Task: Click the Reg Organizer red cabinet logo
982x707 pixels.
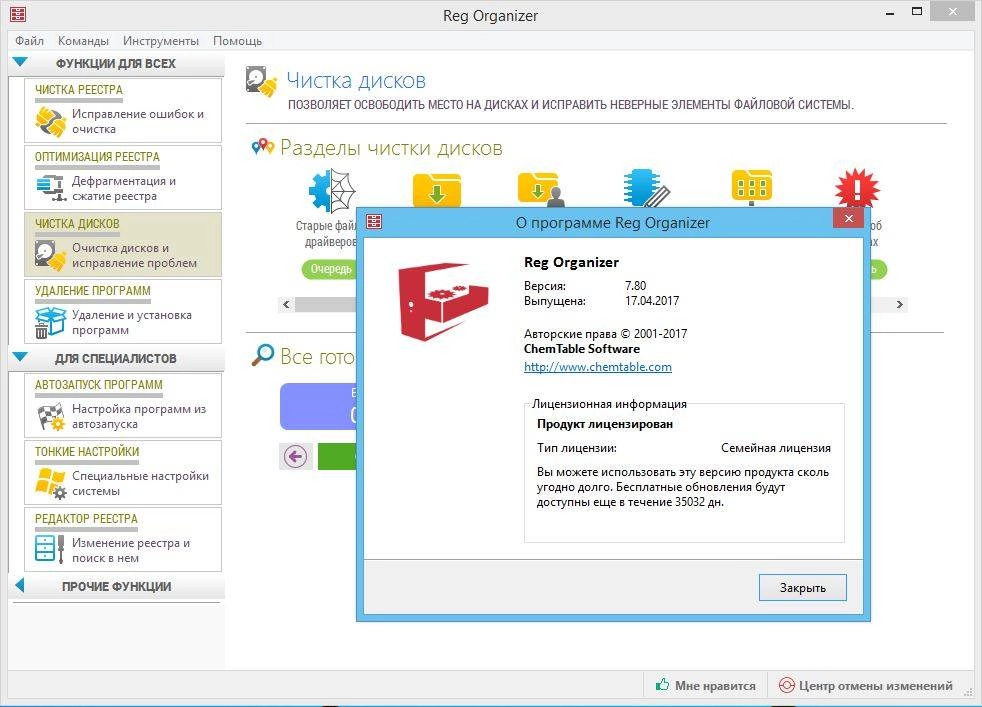Action: coord(443,302)
